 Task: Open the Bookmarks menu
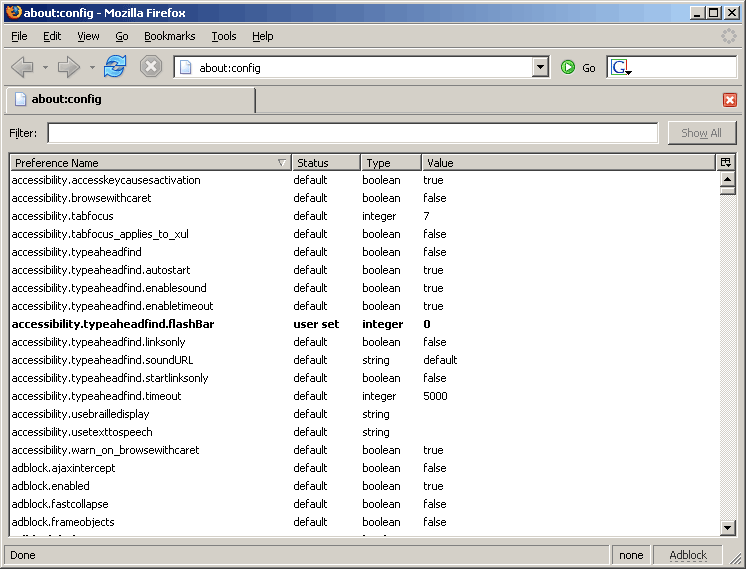(x=169, y=36)
